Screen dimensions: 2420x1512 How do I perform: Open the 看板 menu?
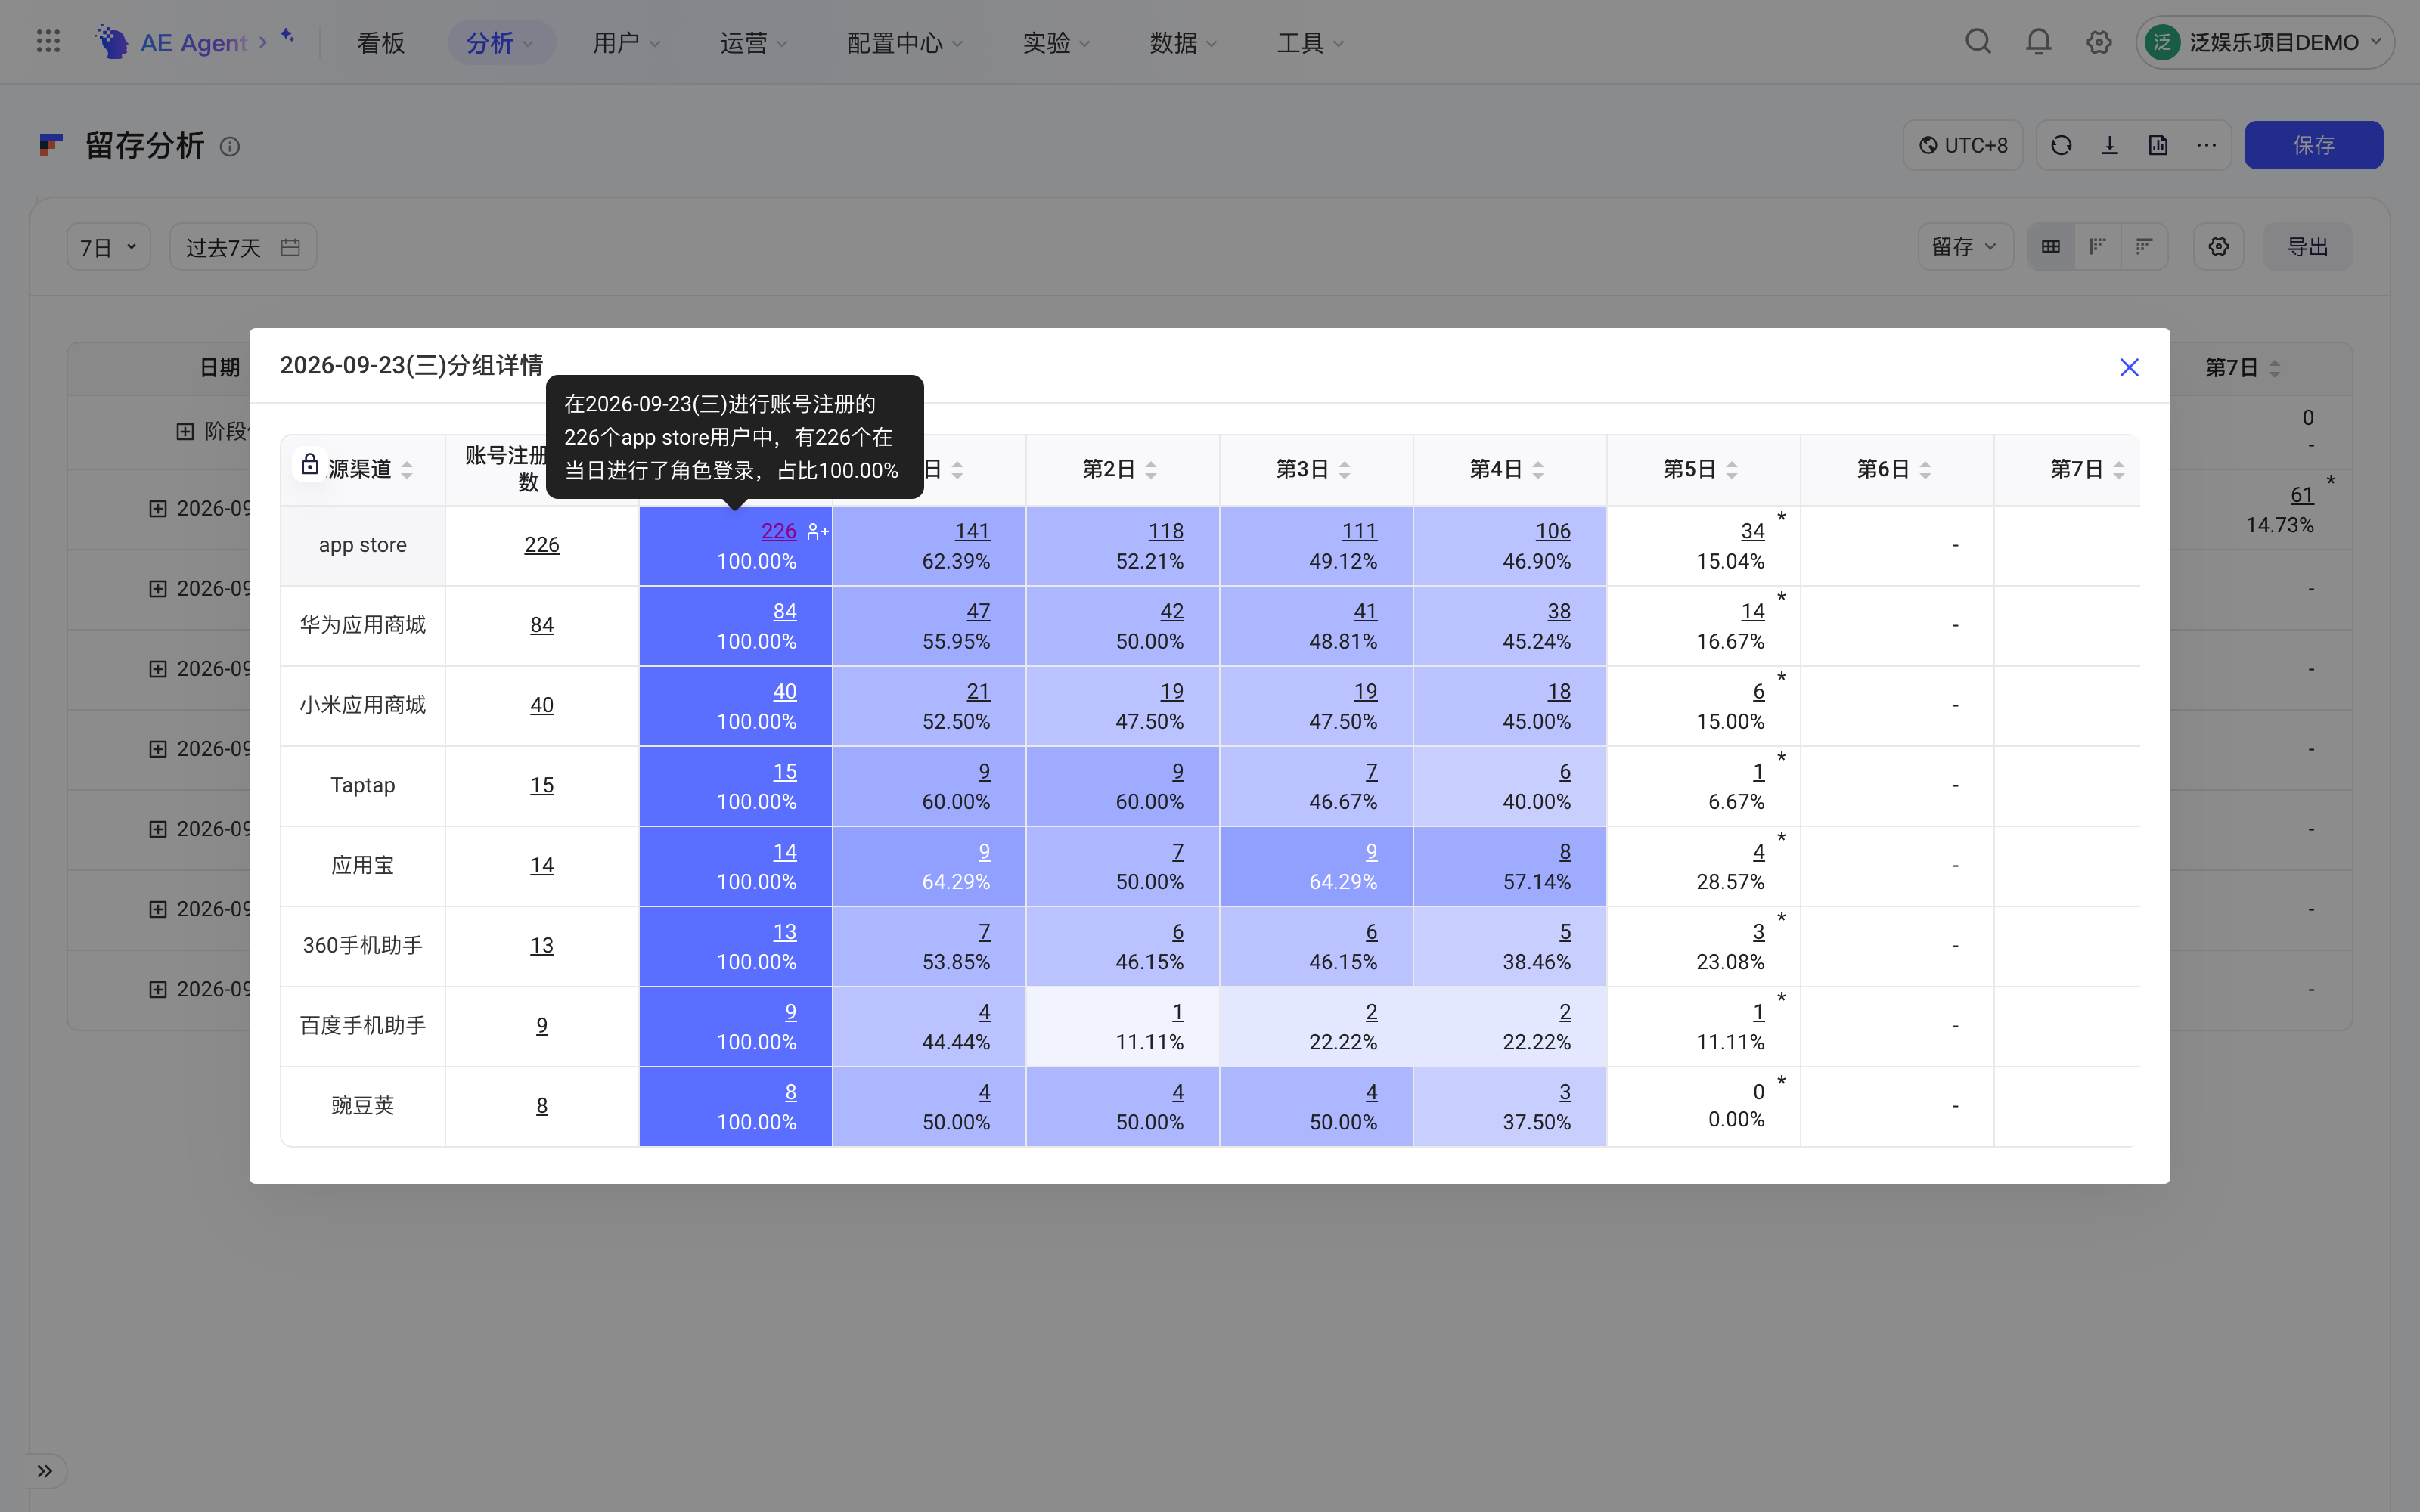click(x=381, y=42)
